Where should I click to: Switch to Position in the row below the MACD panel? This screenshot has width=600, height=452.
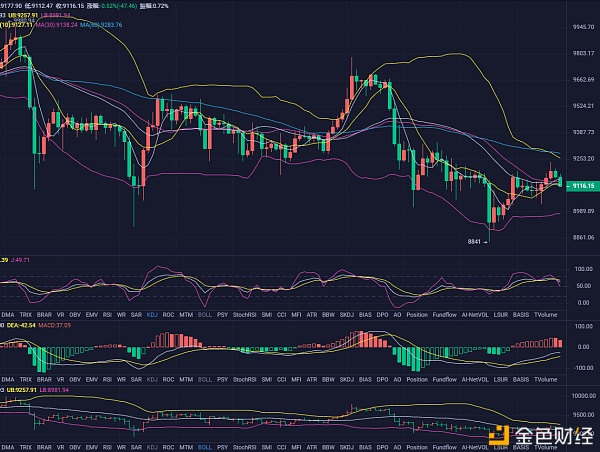click(417, 379)
